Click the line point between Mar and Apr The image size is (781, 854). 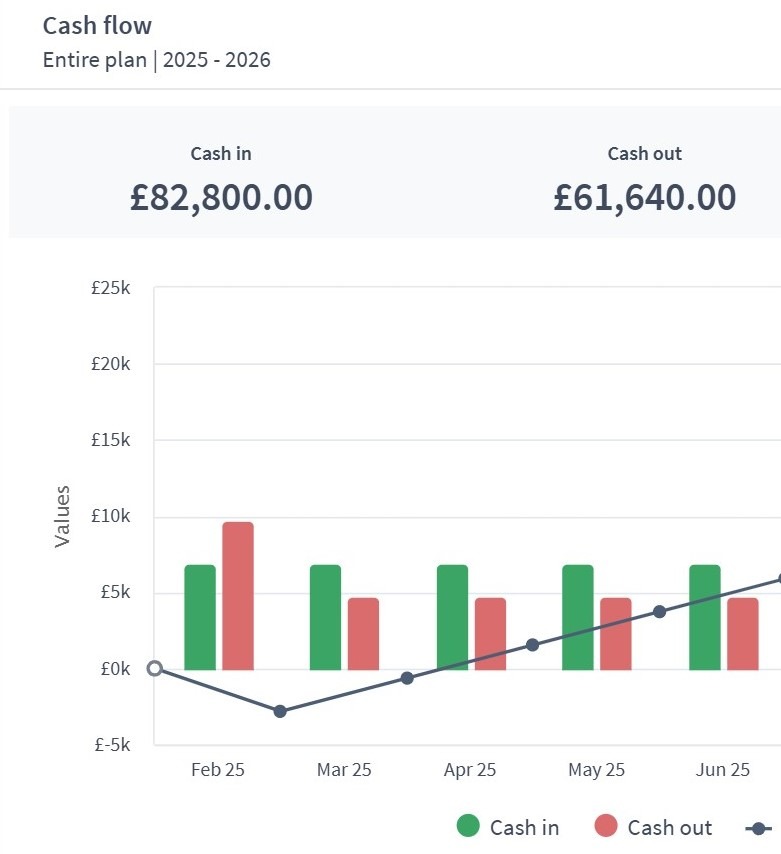407,678
